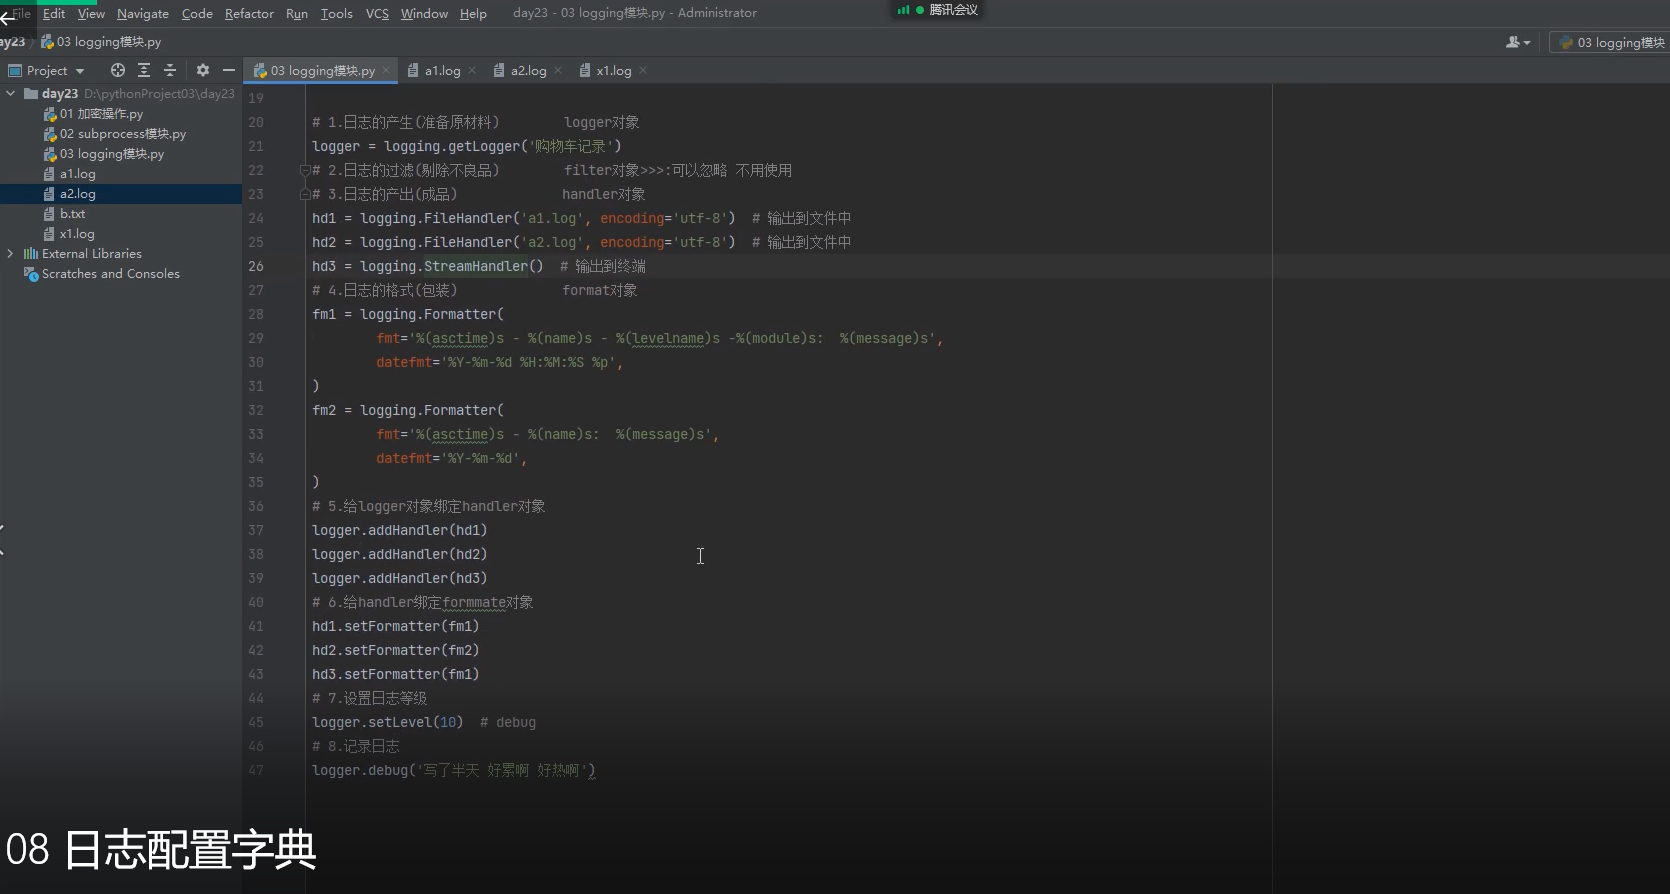Click the Expand All icon in Project toolbar
Screen dimensions: 1670x894
144,70
